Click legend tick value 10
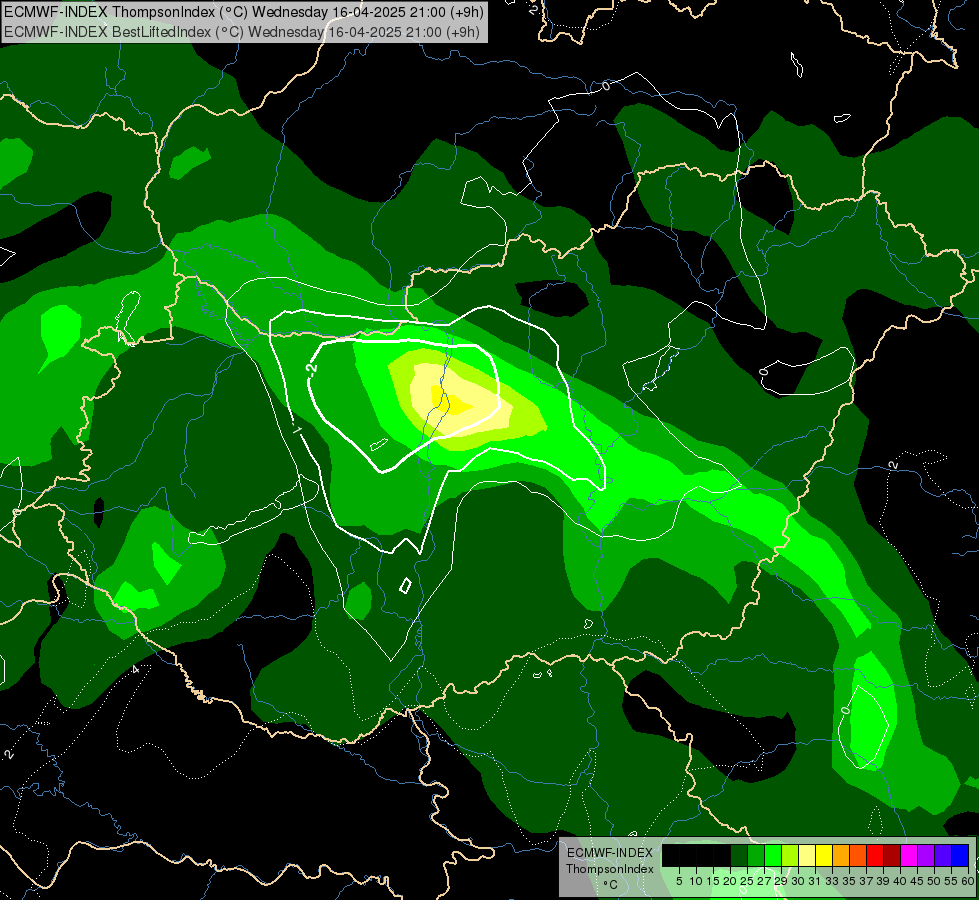Viewport: 979px width, 900px height. [x=696, y=881]
